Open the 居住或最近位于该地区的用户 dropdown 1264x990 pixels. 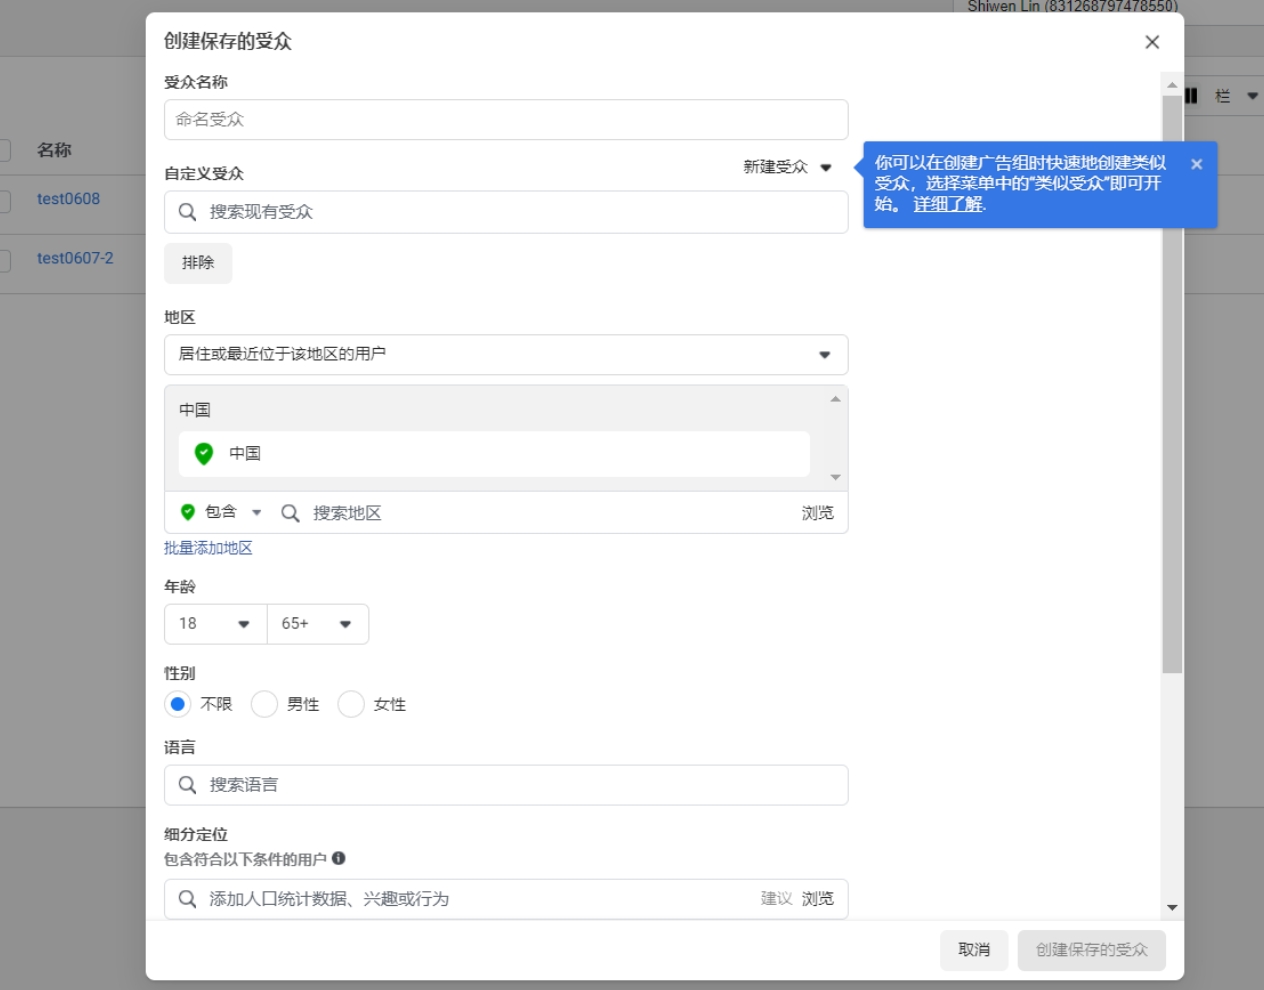click(x=506, y=354)
